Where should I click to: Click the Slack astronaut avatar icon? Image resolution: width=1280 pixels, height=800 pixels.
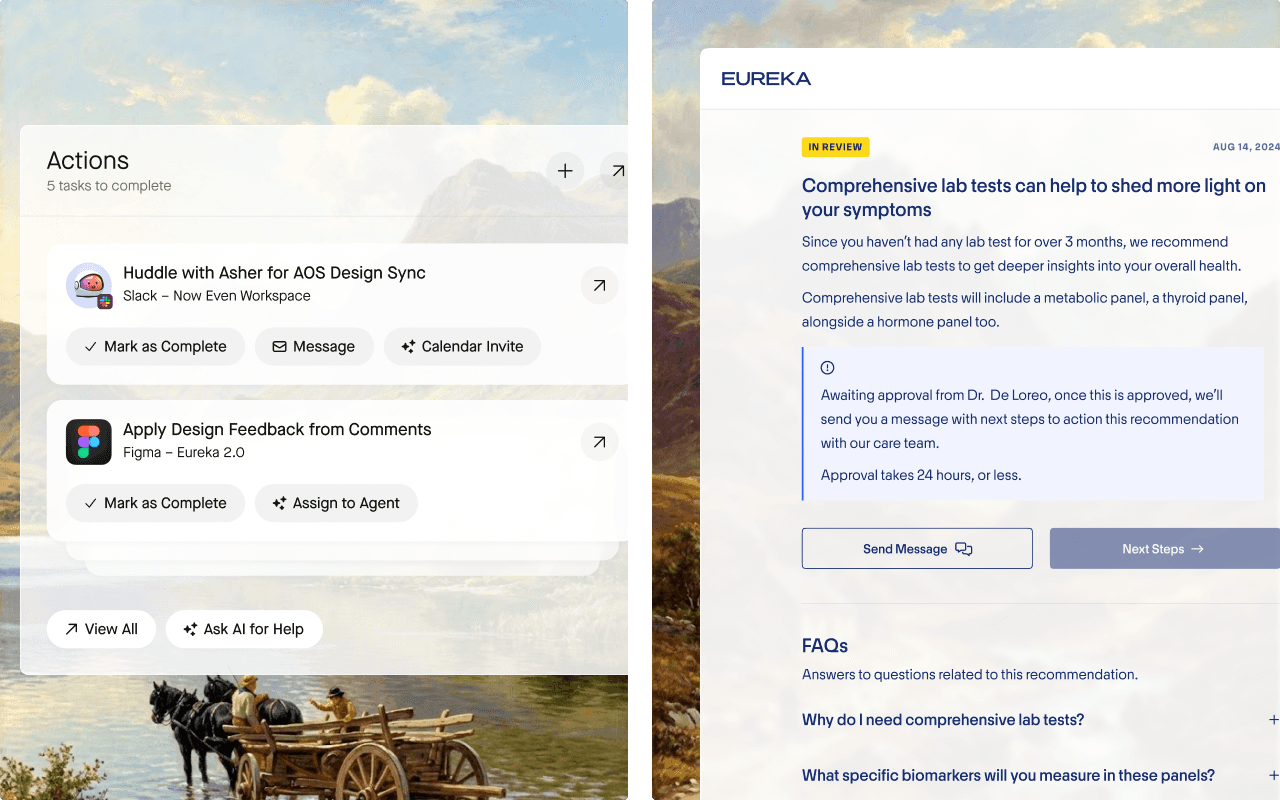tap(89, 286)
